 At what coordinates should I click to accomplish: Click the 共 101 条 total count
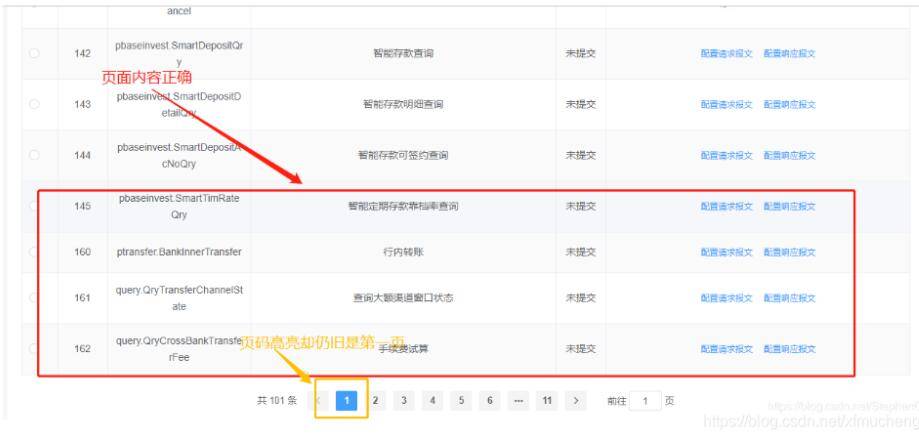click(277, 401)
